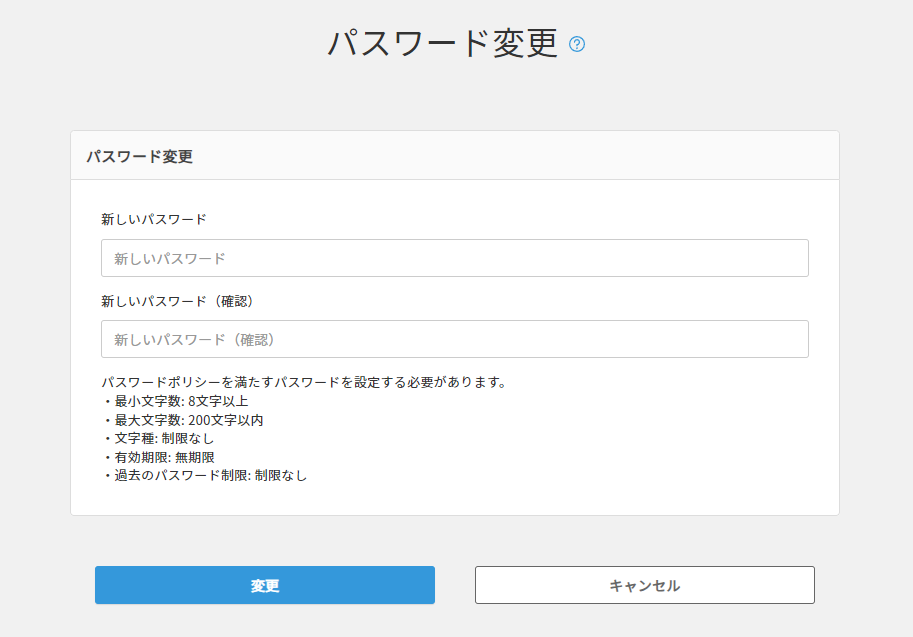Open the help icon beside パスワード変更 title
Image resolution: width=913 pixels, height=637 pixels.
point(576,44)
